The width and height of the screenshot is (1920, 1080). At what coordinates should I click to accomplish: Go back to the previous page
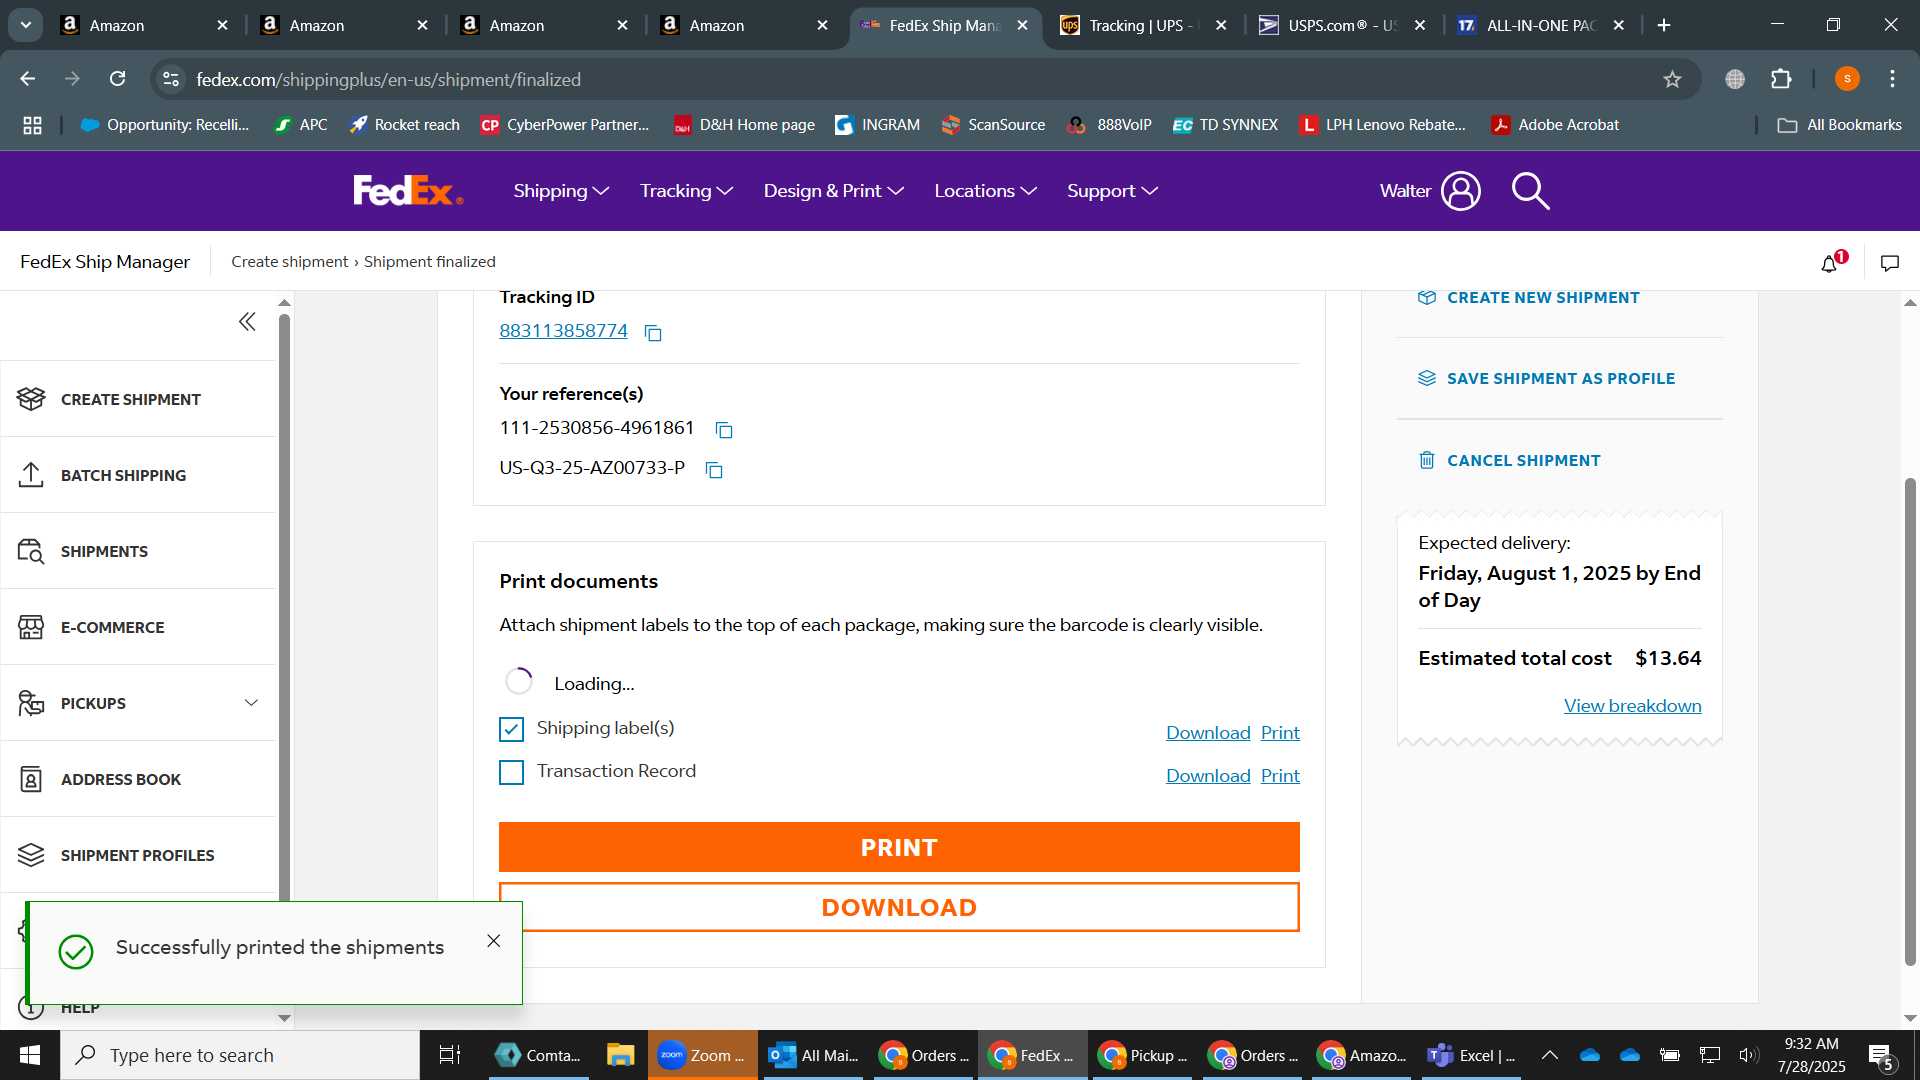point(28,79)
